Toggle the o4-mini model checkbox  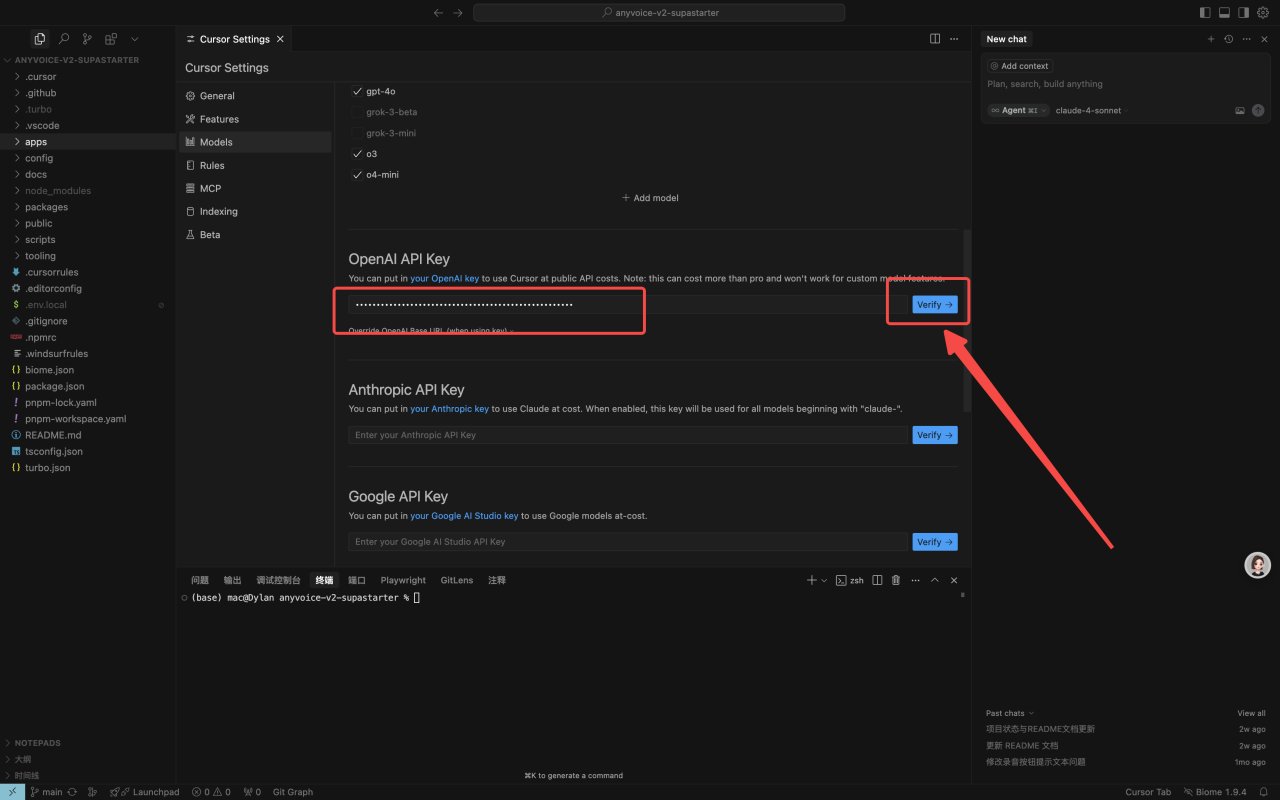coord(357,175)
